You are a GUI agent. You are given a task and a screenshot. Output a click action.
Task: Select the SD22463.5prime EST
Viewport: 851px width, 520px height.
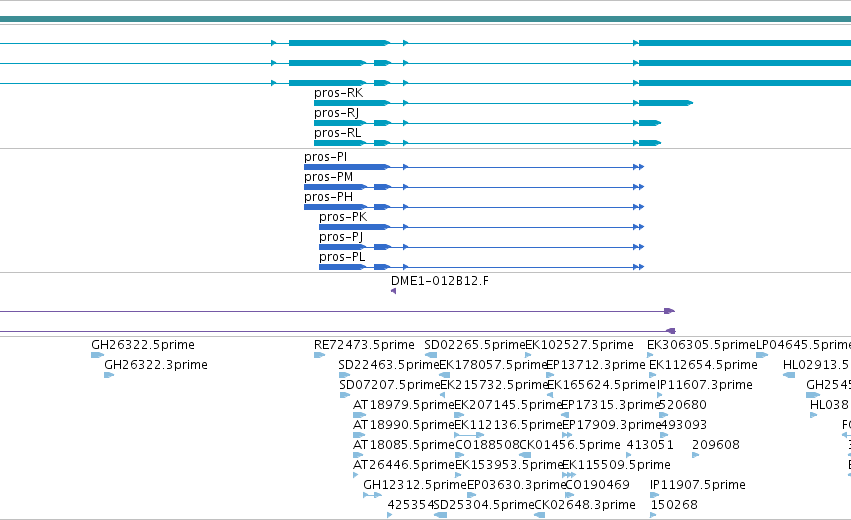point(389,365)
